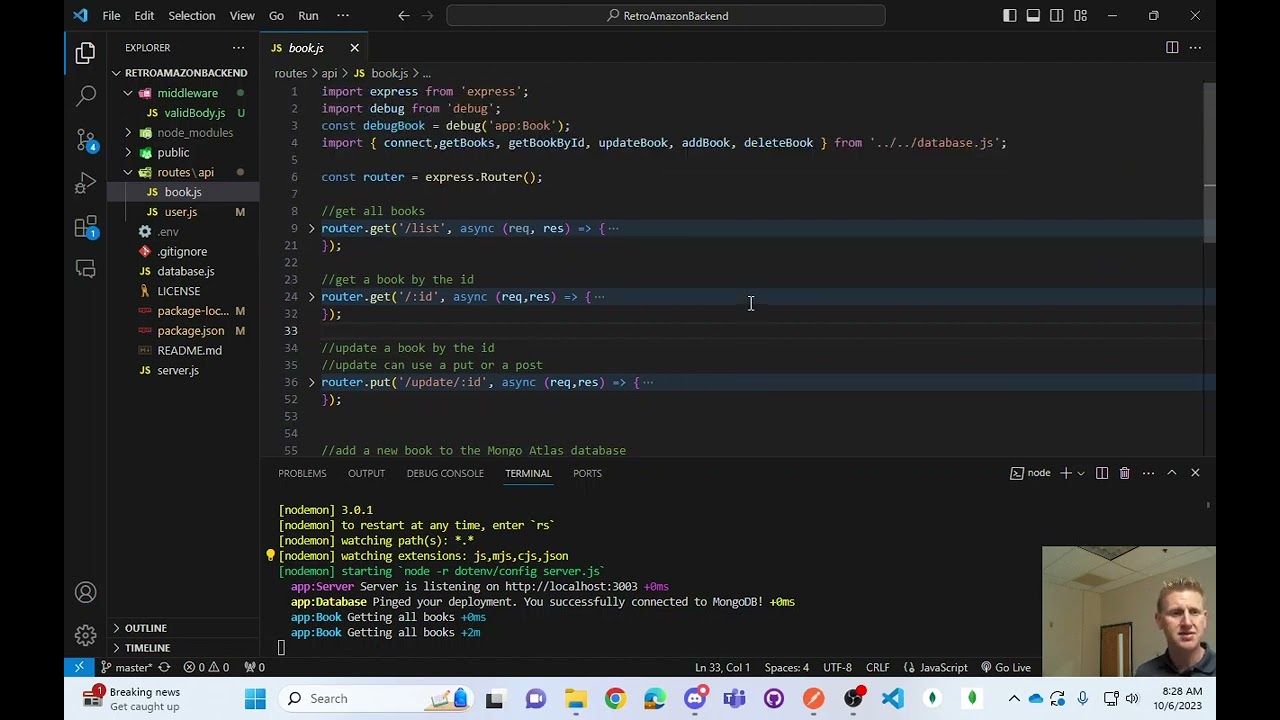This screenshot has height=720, width=1280.
Task: Open the View menu
Action: point(242,15)
